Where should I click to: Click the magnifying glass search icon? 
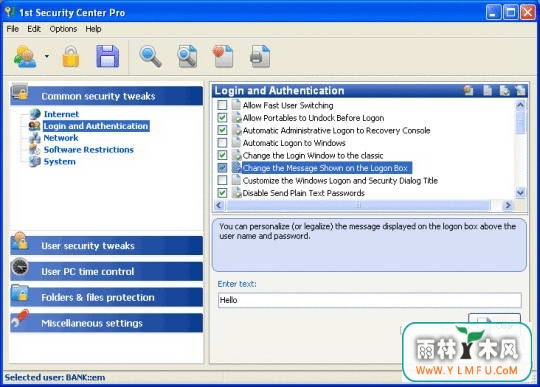tap(150, 57)
